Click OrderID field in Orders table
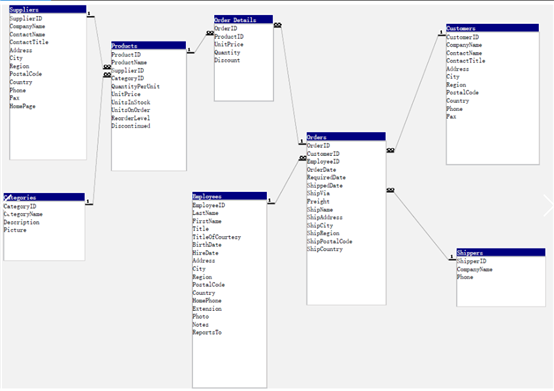Image resolution: width=554 pixels, height=391 pixels. [x=318, y=146]
